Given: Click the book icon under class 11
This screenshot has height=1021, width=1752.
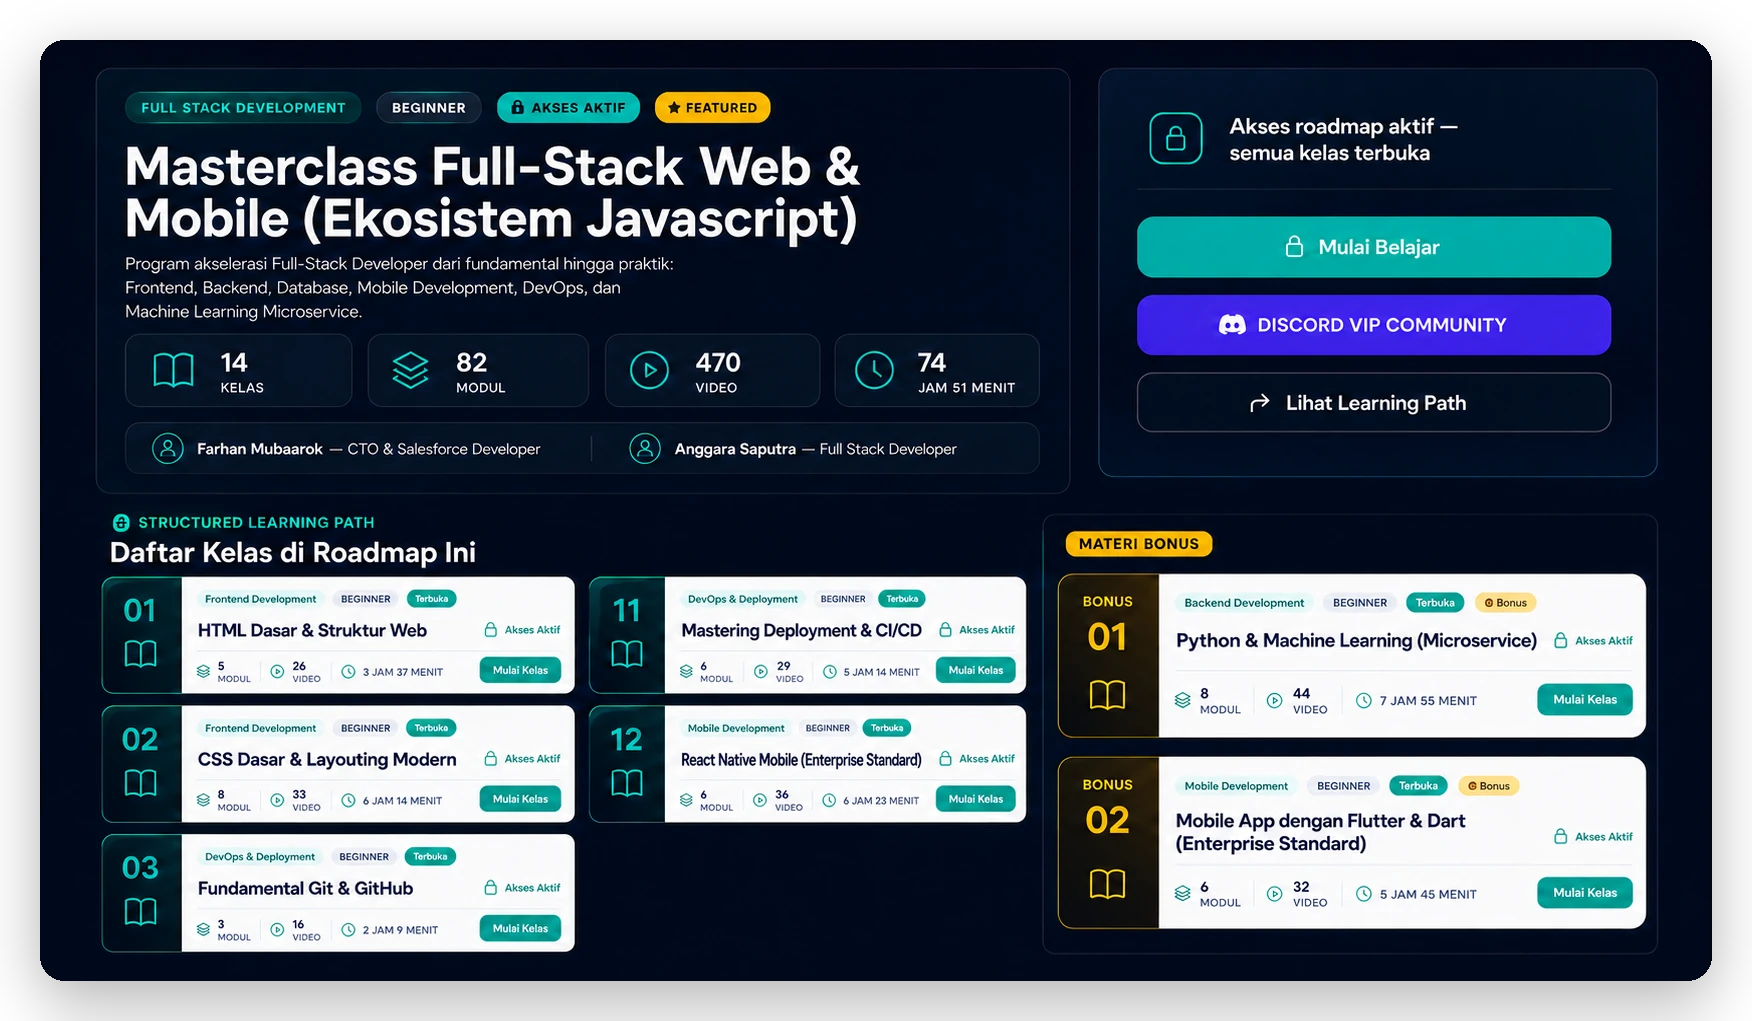Looking at the screenshot, I should [x=627, y=654].
